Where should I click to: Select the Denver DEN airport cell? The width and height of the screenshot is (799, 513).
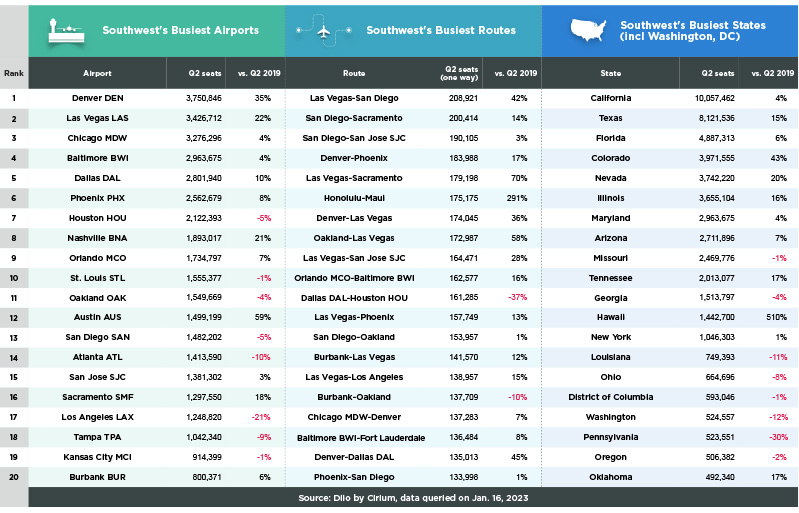click(x=97, y=98)
